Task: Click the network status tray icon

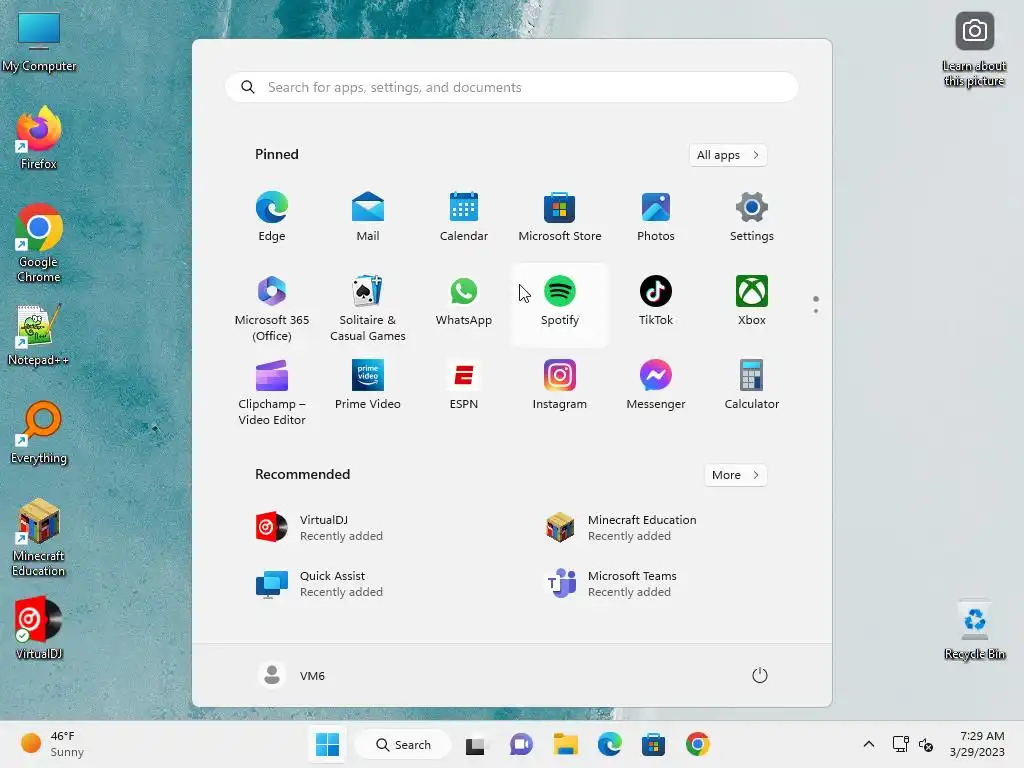Action: (901, 744)
